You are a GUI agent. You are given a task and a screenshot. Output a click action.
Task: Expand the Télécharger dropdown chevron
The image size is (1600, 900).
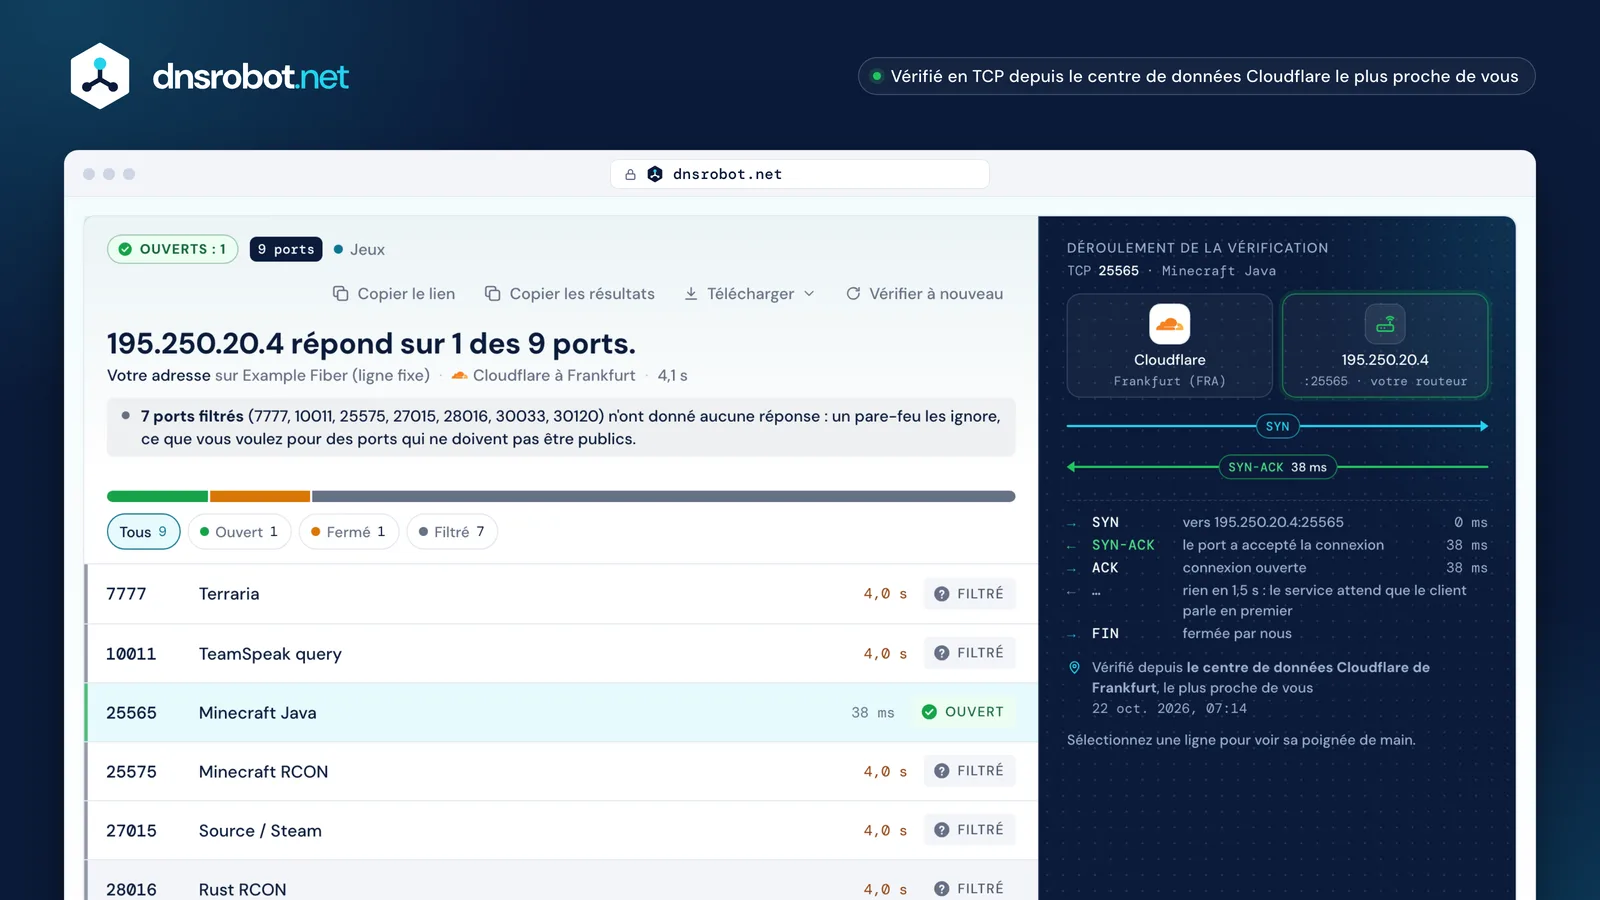809,293
